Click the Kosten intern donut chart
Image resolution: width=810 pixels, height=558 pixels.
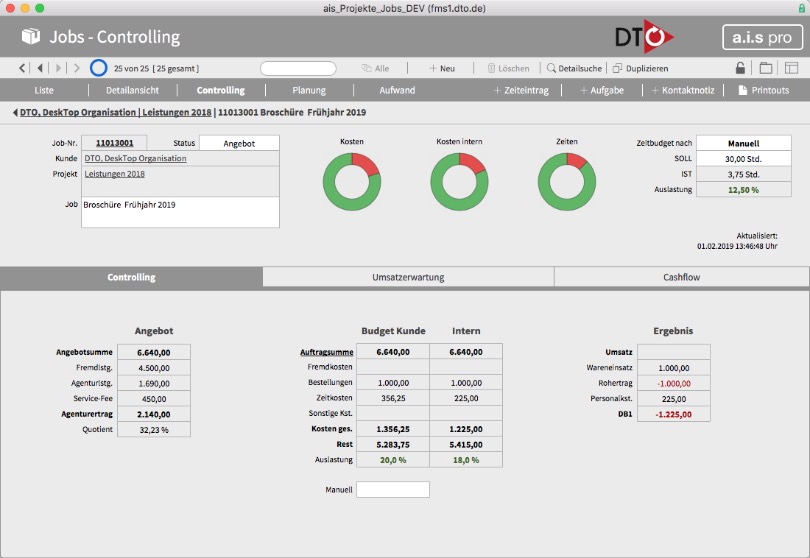(459, 182)
